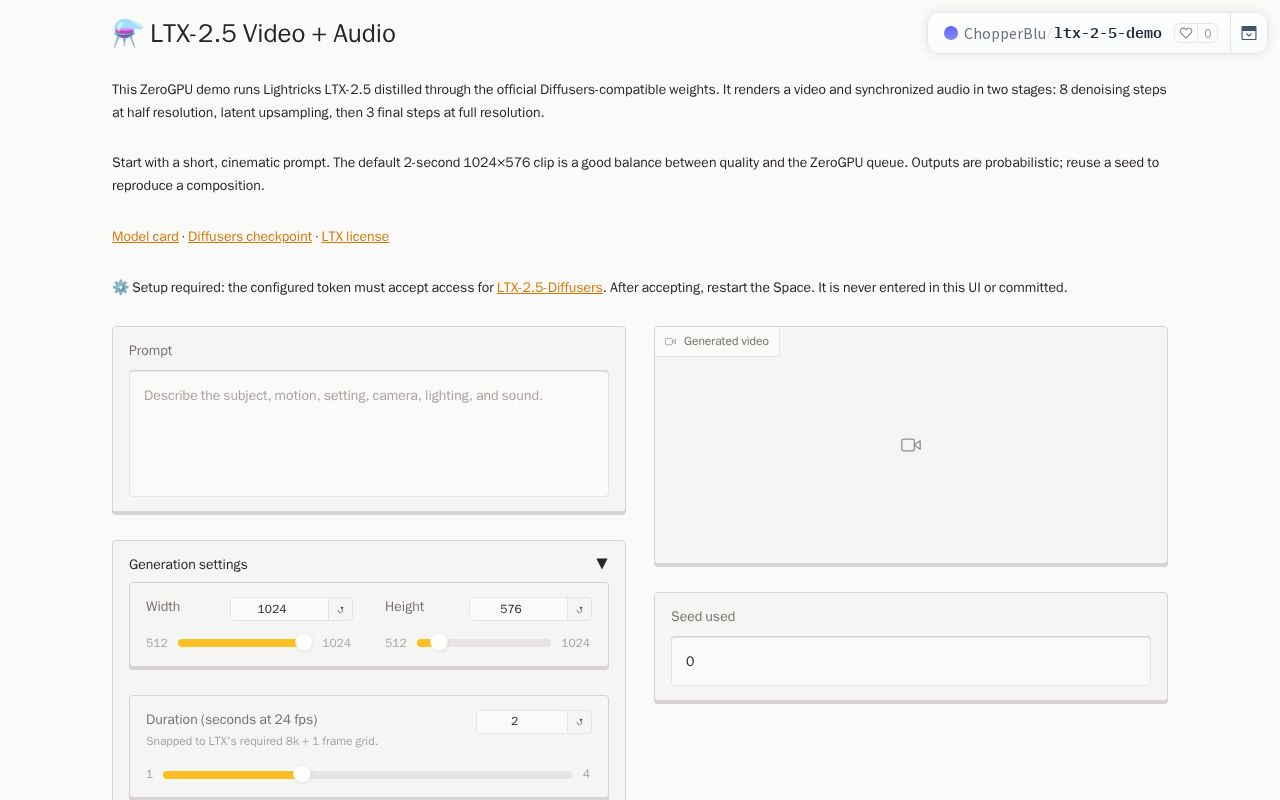This screenshot has width=1280, height=800.
Task: Click the Duration number field showing 2
Action: click(522, 722)
